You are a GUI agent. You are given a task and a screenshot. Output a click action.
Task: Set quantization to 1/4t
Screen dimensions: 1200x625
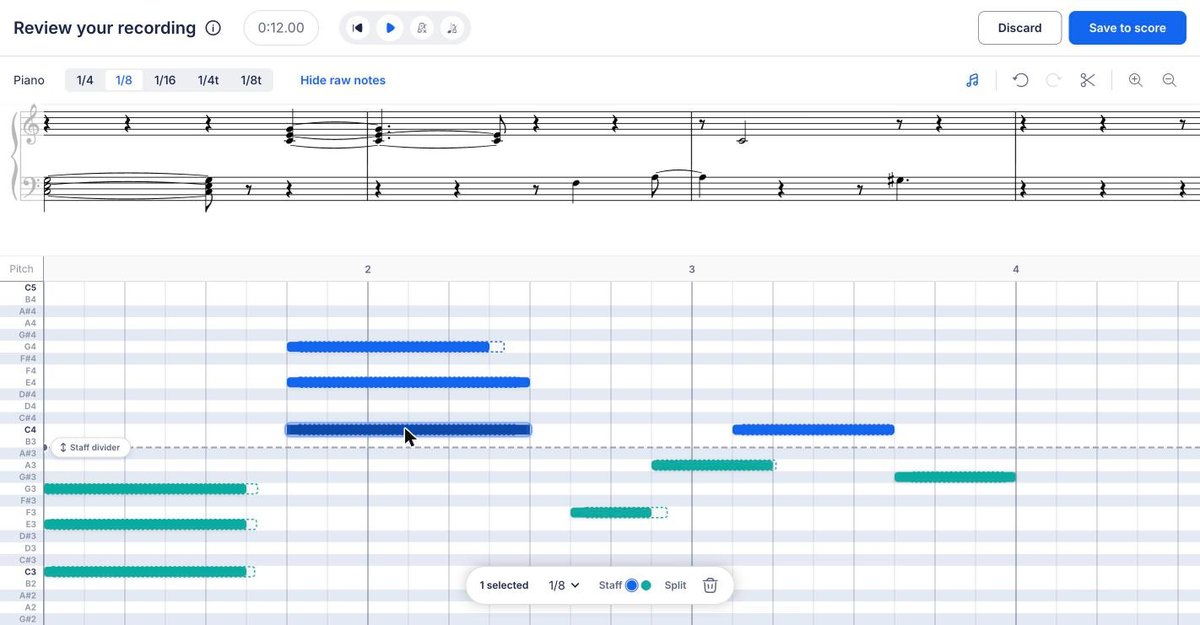coord(208,80)
